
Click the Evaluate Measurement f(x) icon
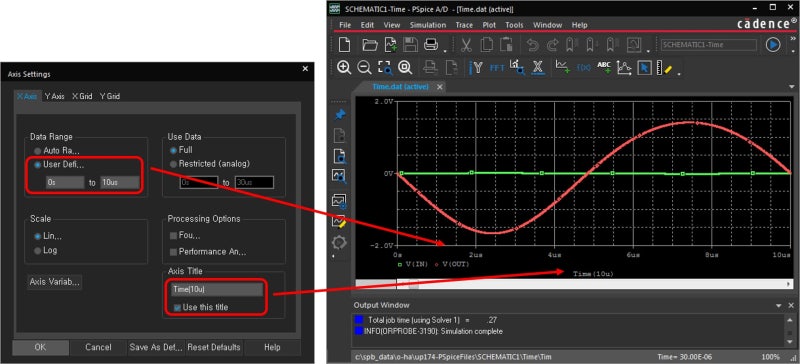click(584, 67)
